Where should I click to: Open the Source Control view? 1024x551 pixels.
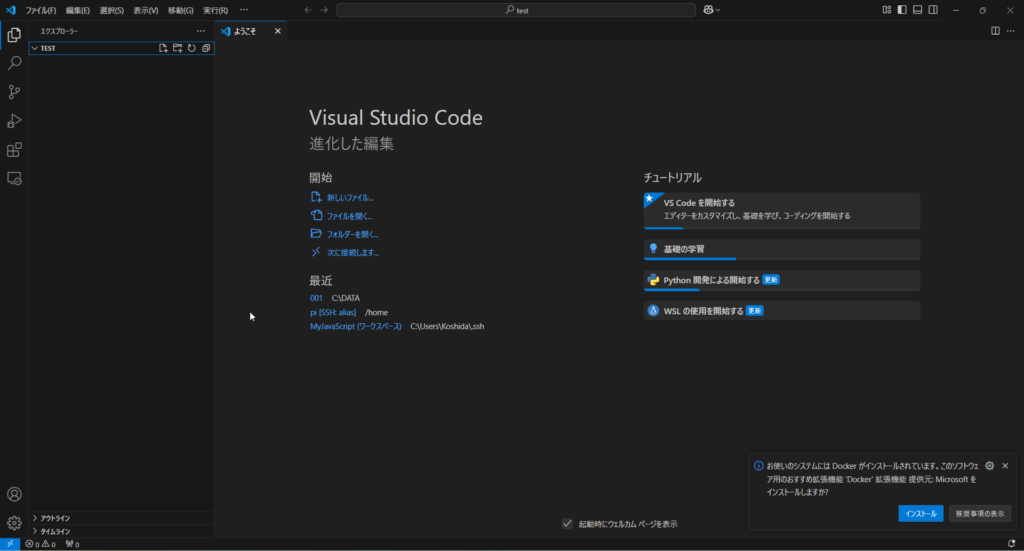(14, 92)
